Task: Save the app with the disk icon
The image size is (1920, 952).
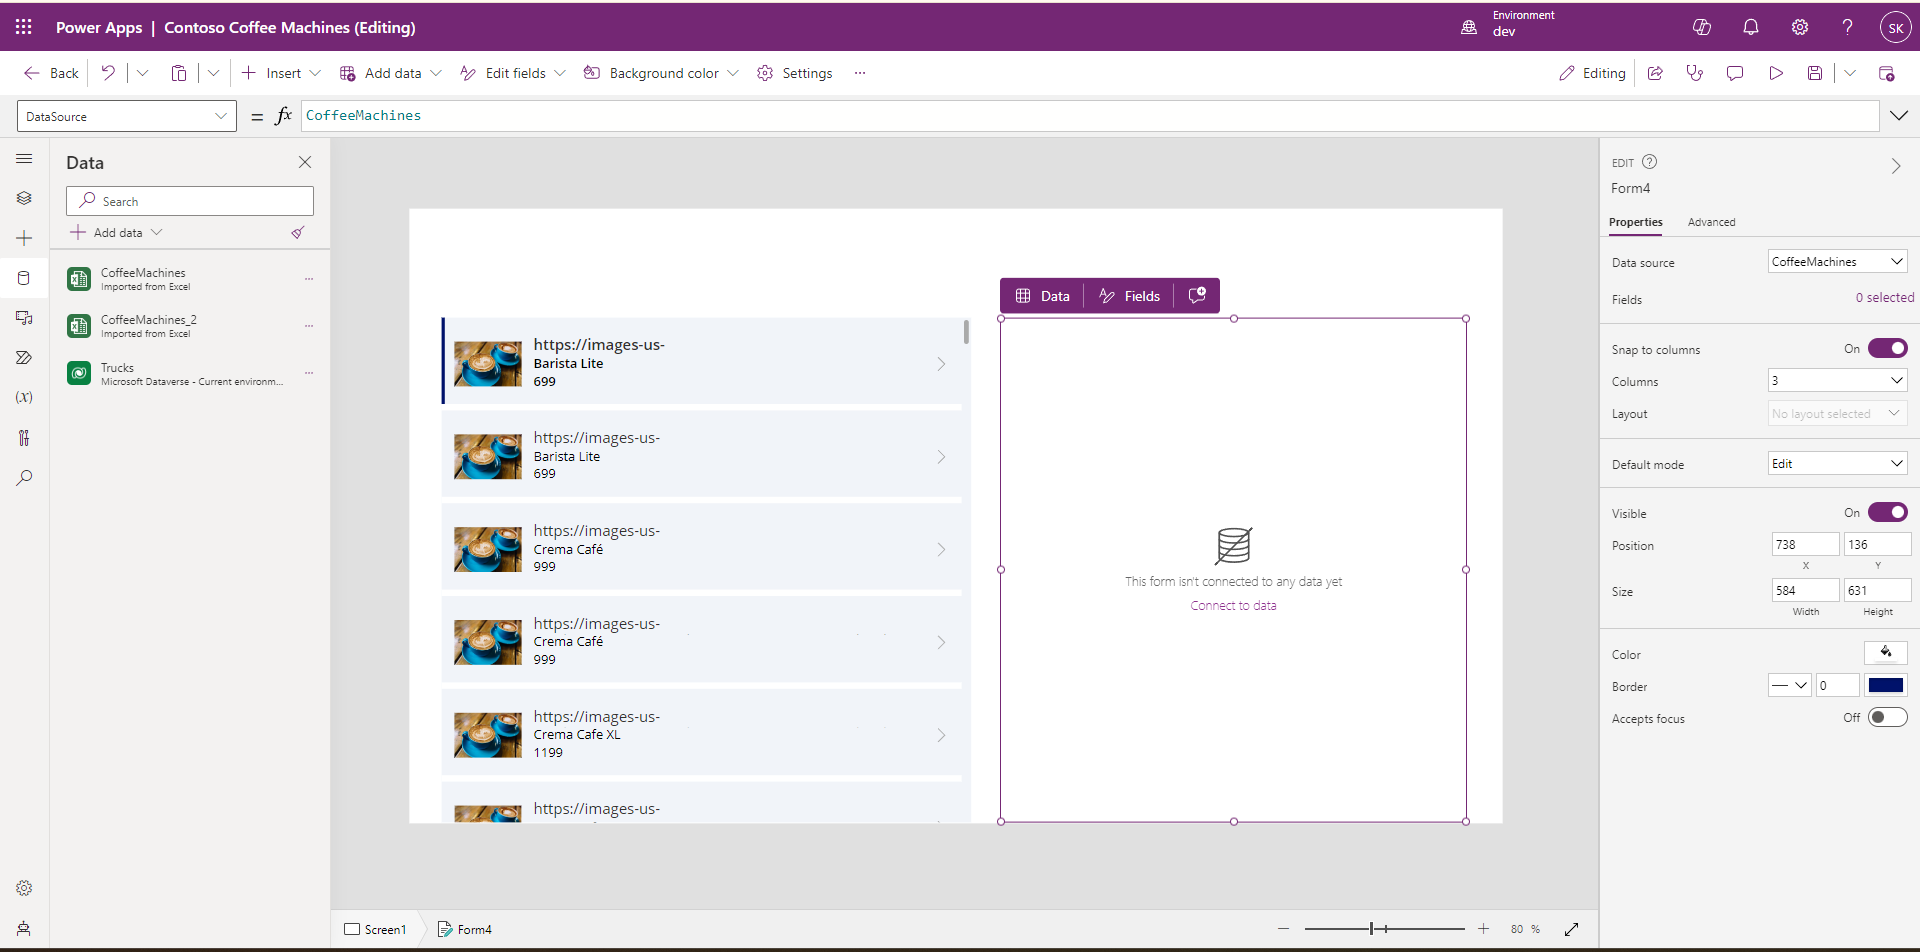Action: click(1815, 73)
